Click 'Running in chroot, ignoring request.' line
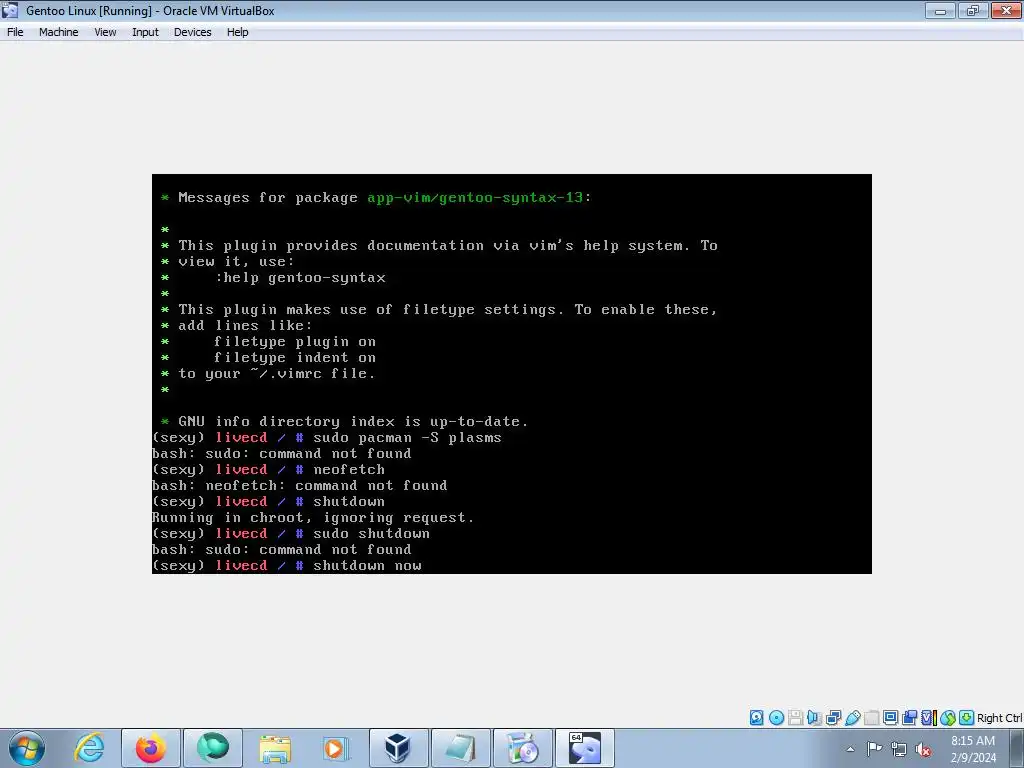 point(313,518)
